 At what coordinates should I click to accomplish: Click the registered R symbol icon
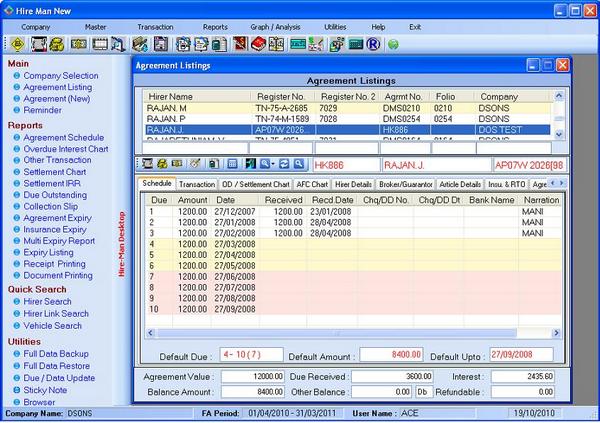[x=373, y=44]
